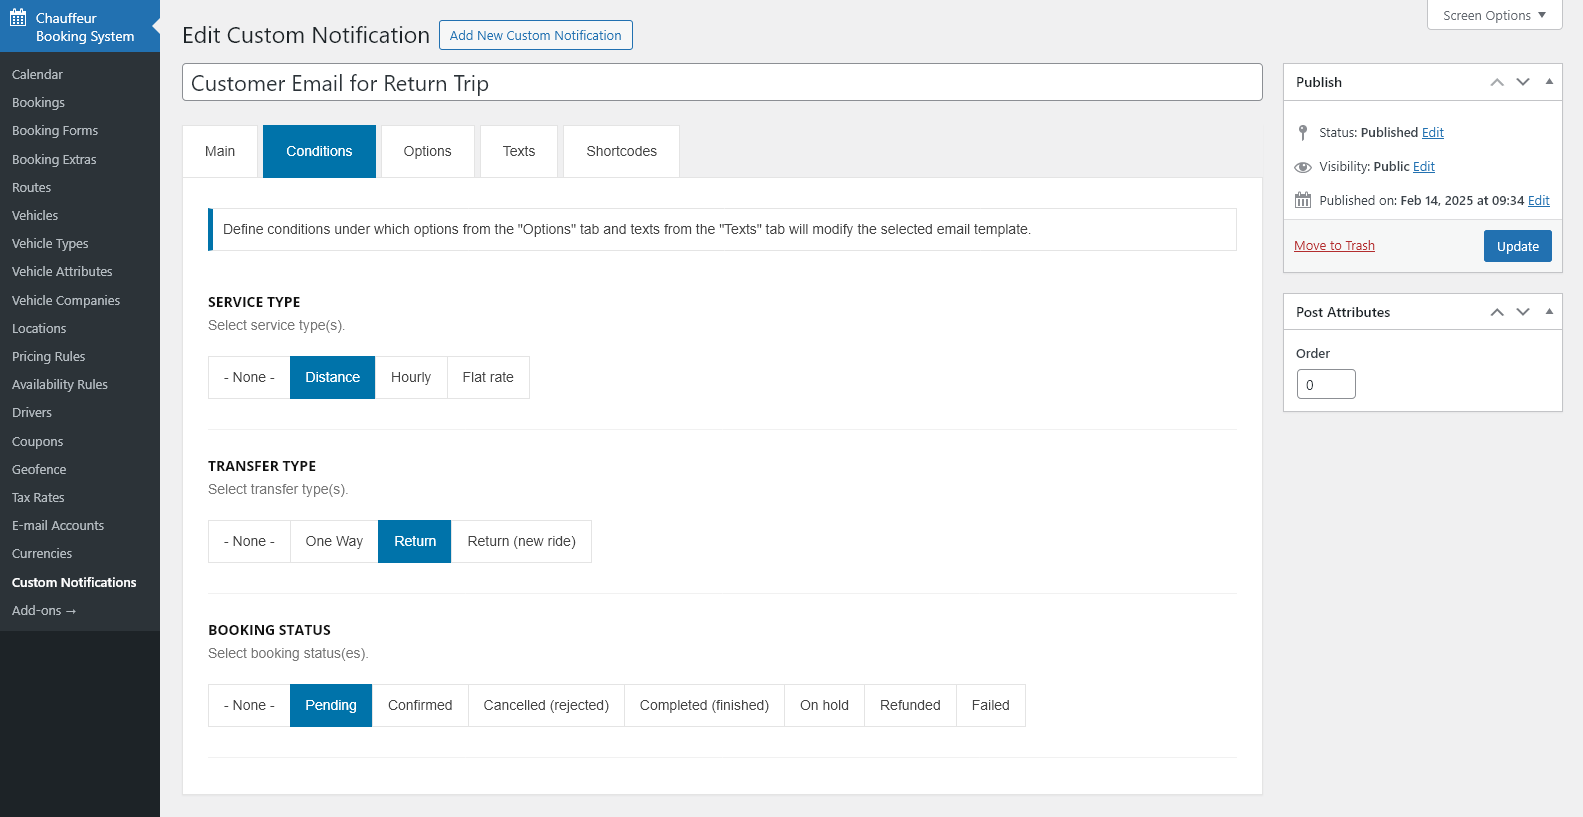Click the Update button

tap(1517, 246)
